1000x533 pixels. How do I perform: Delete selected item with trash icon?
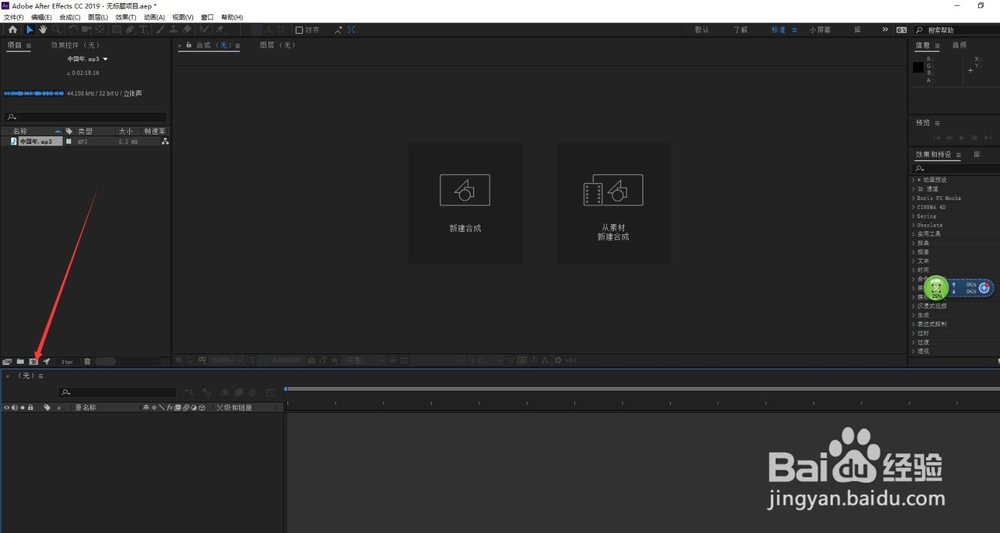(x=87, y=361)
